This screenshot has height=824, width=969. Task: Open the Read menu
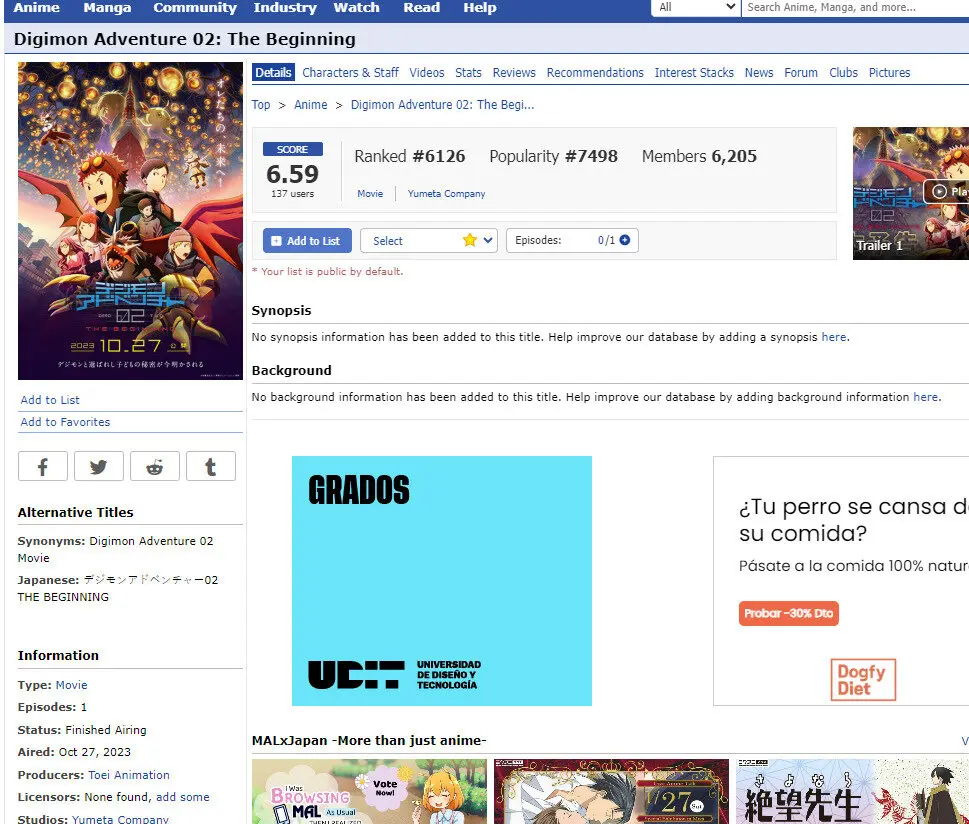click(421, 7)
